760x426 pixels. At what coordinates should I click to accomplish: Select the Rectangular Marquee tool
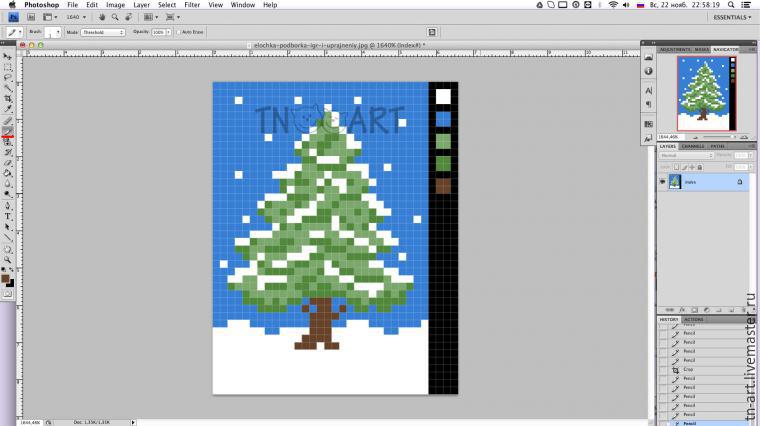7,67
